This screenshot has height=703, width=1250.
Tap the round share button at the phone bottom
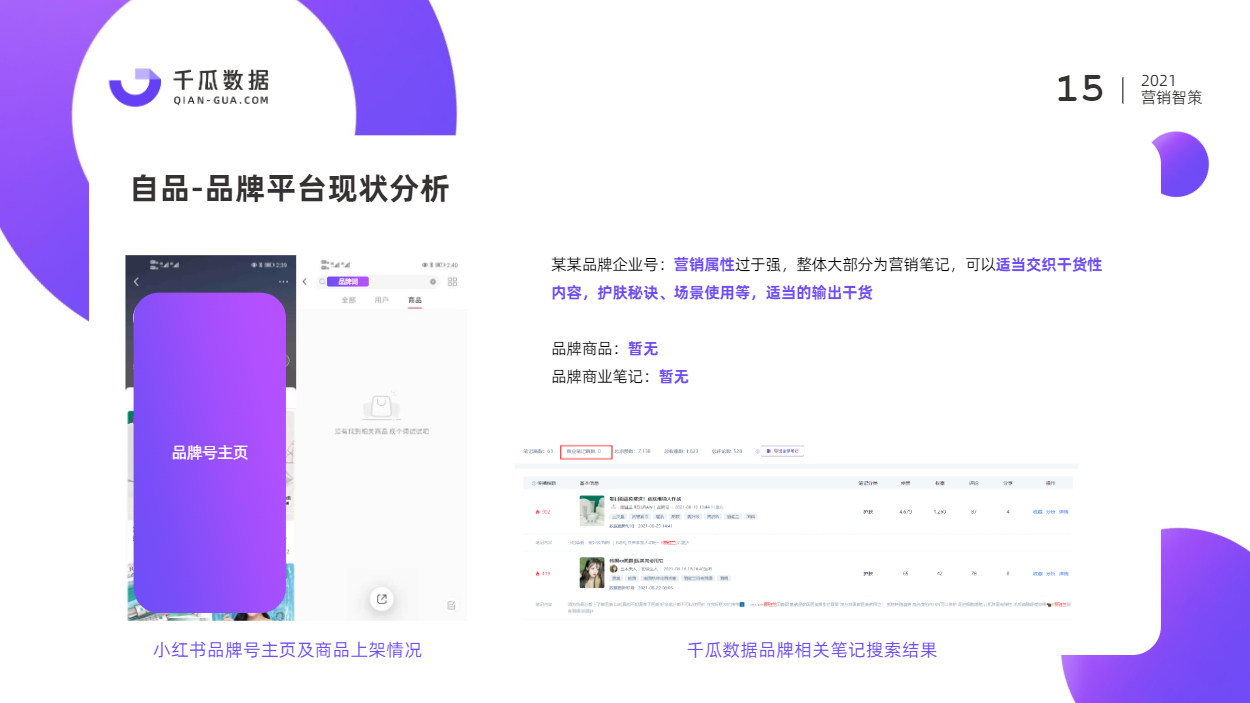click(381, 599)
